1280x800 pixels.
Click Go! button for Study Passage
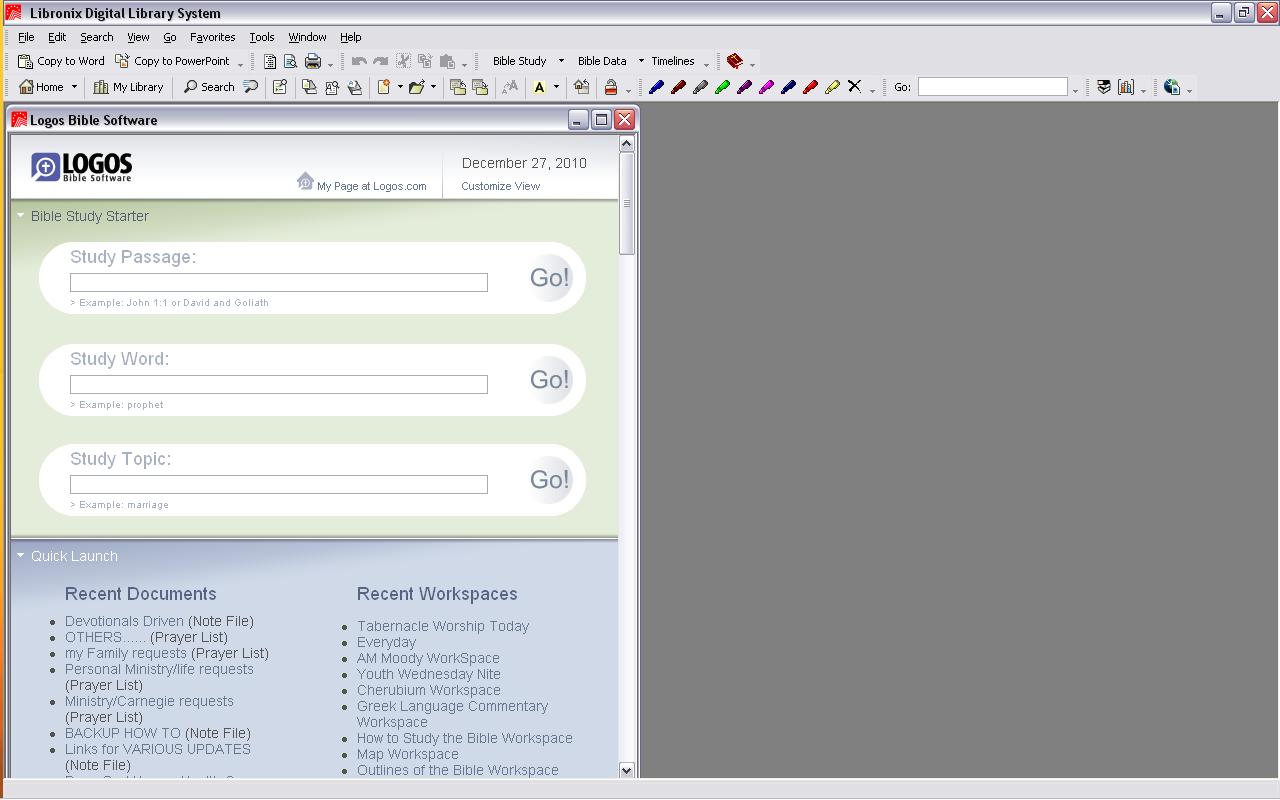[x=550, y=278]
